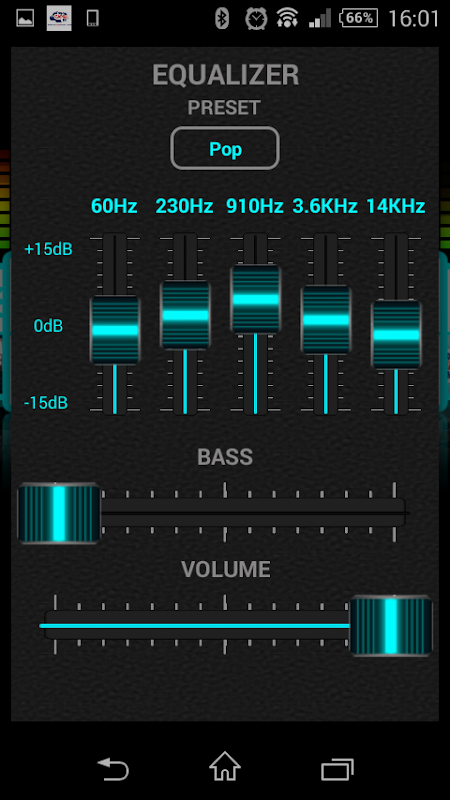Image resolution: width=450 pixels, height=800 pixels.
Task: Tap the 16:01 clock in status bar
Action: (x=414, y=19)
